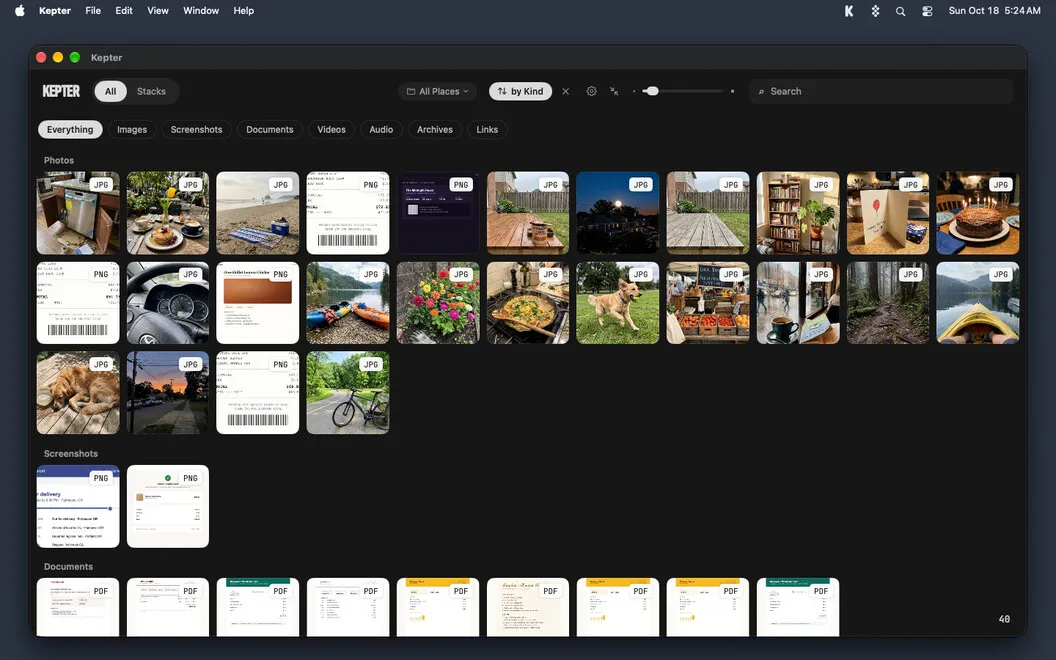The height and width of the screenshot is (660, 1056).
Task: Open the delivery tracking screenshot
Action: click(x=78, y=506)
